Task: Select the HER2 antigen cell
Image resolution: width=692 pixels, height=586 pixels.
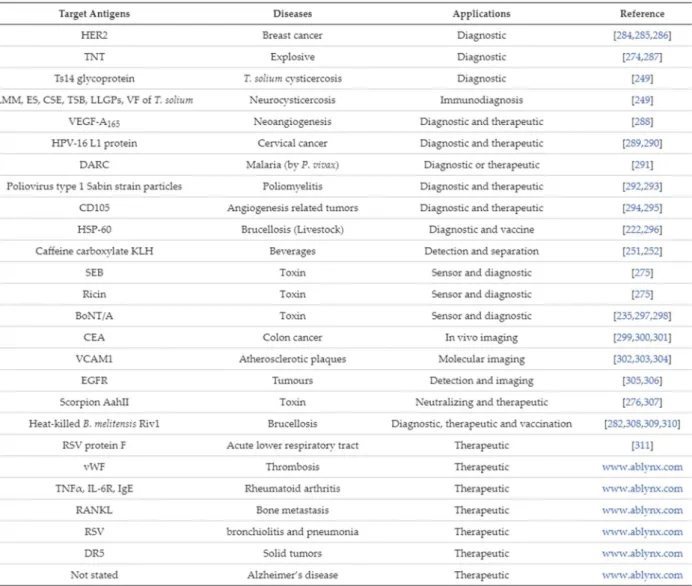Action: tap(94, 35)
